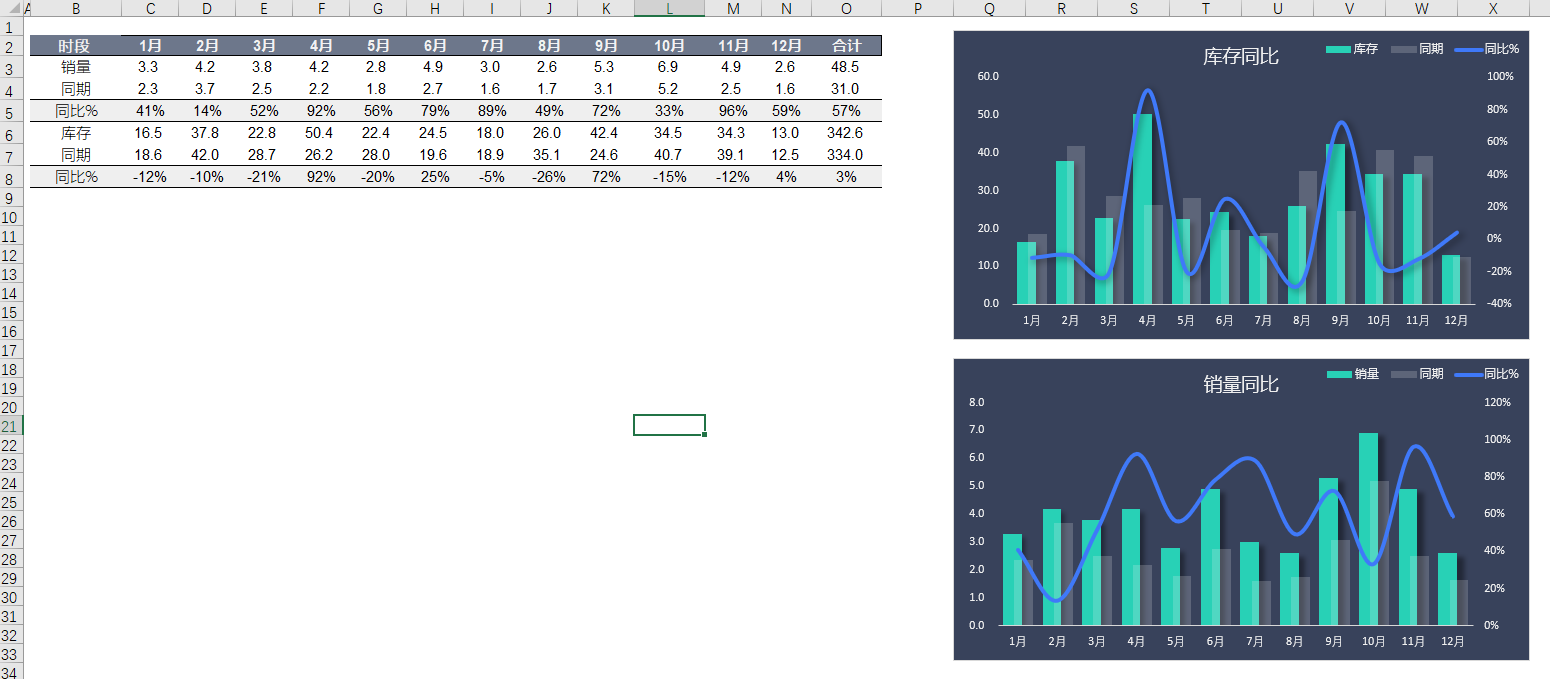Screen dimensions: 1550x679
Task: Select cell with value 40.7
Action: 669,155
